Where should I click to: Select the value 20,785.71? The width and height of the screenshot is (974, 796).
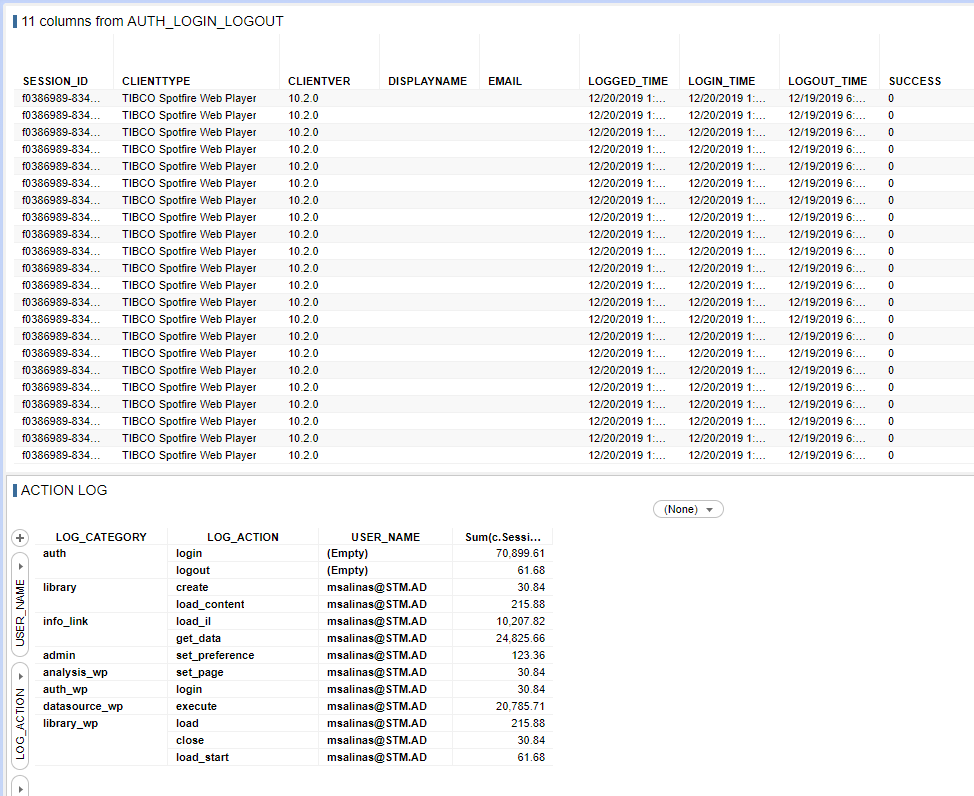(520, 707)
